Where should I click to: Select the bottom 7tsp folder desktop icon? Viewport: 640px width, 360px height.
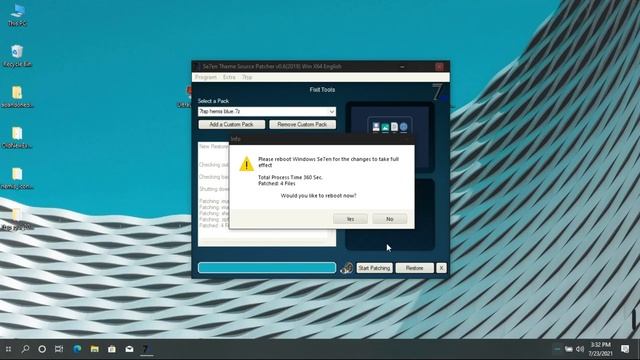point(17,219)
